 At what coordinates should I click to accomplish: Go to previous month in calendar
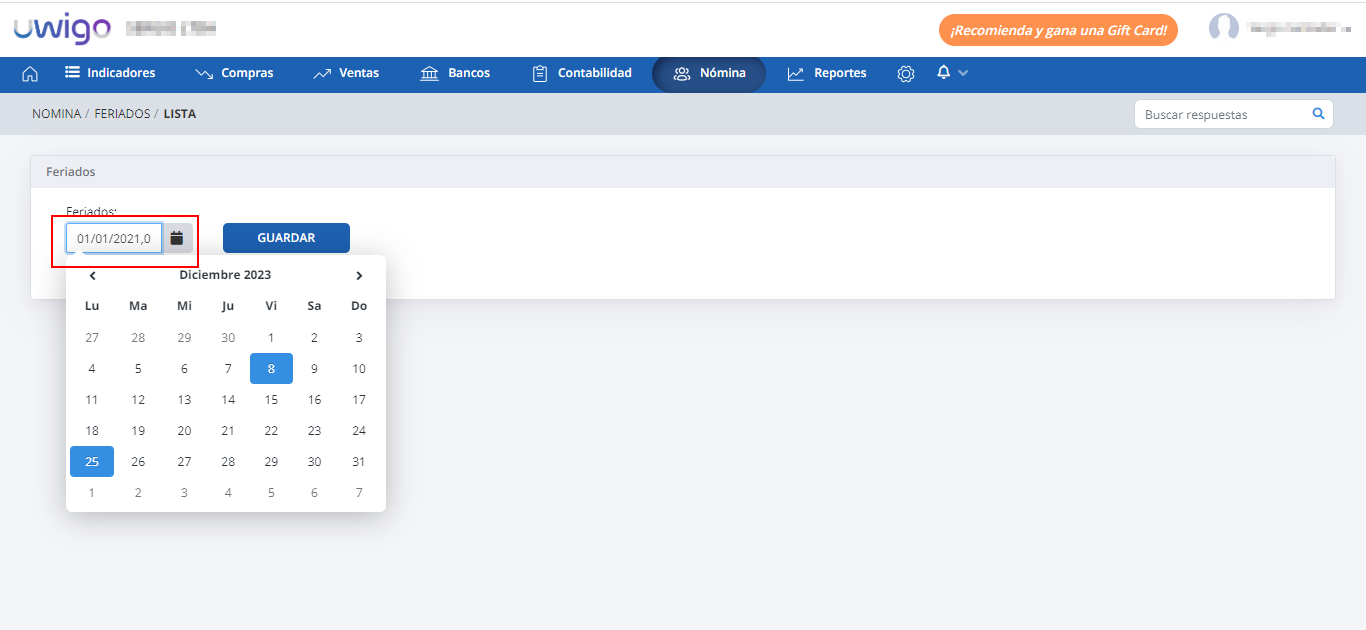point(92,275)
